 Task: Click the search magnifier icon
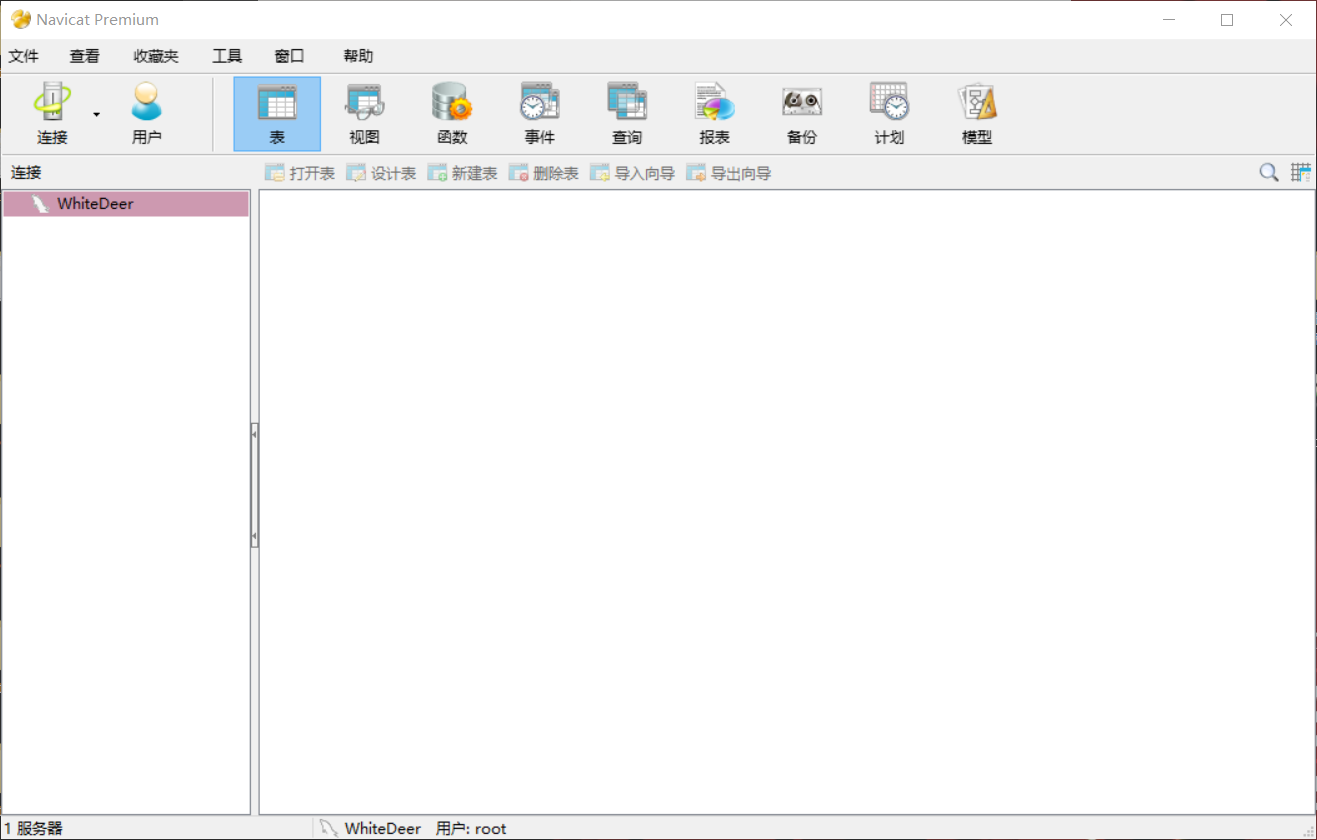1269,173
